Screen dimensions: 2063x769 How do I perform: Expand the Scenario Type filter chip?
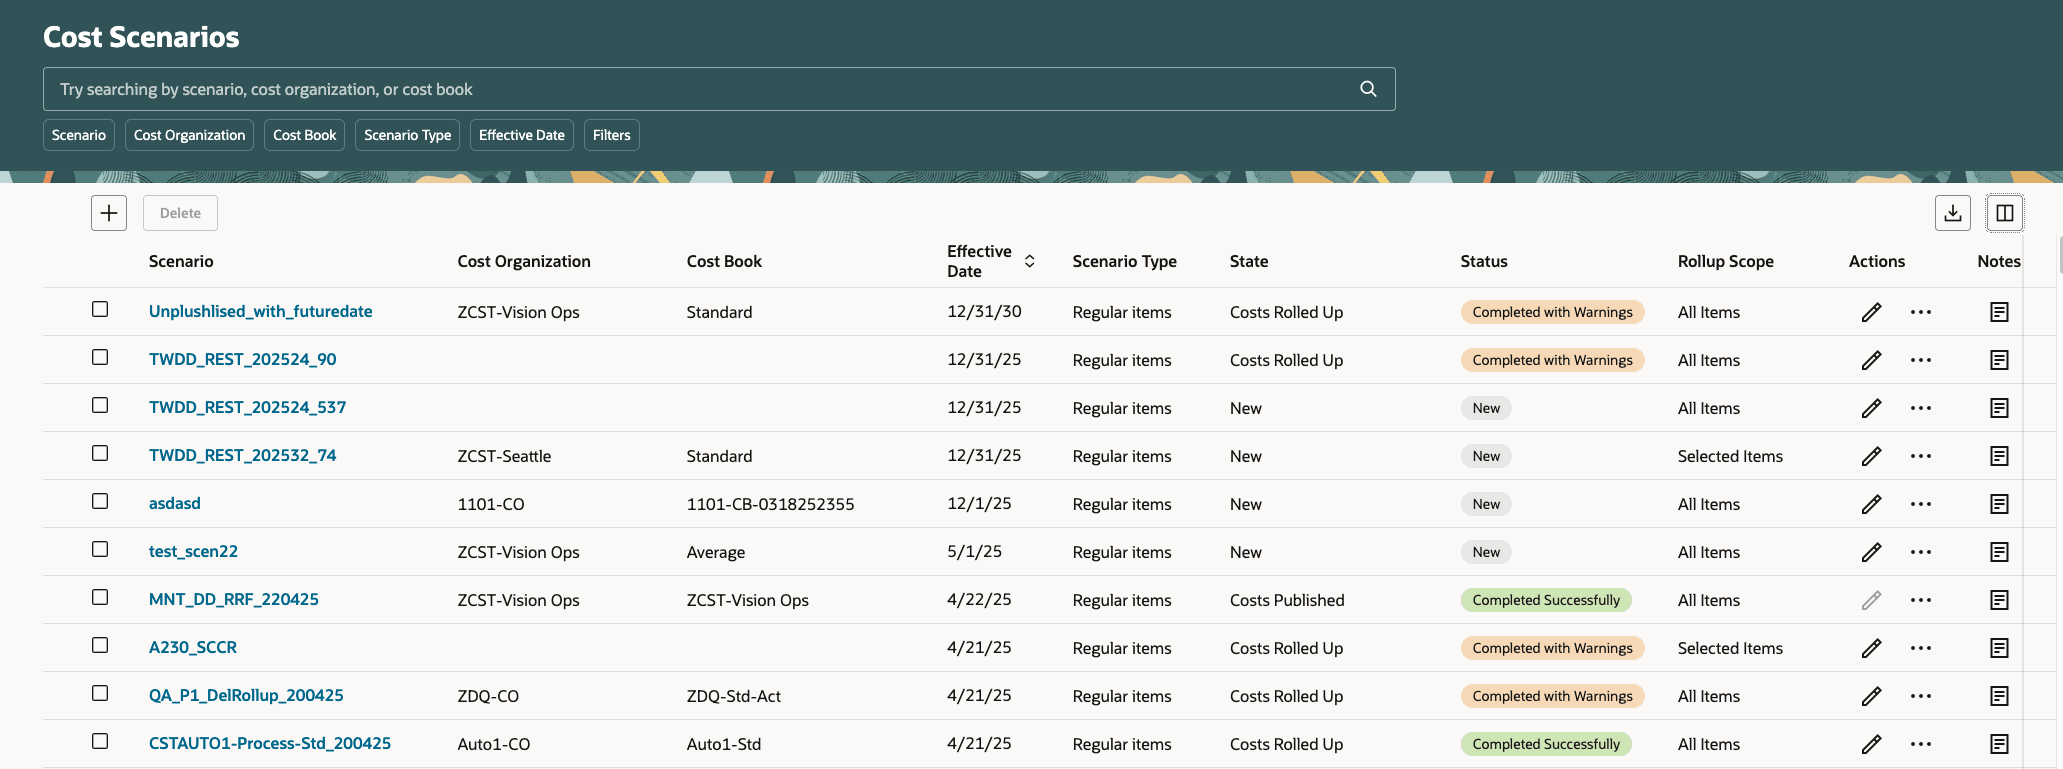(407, 135)
